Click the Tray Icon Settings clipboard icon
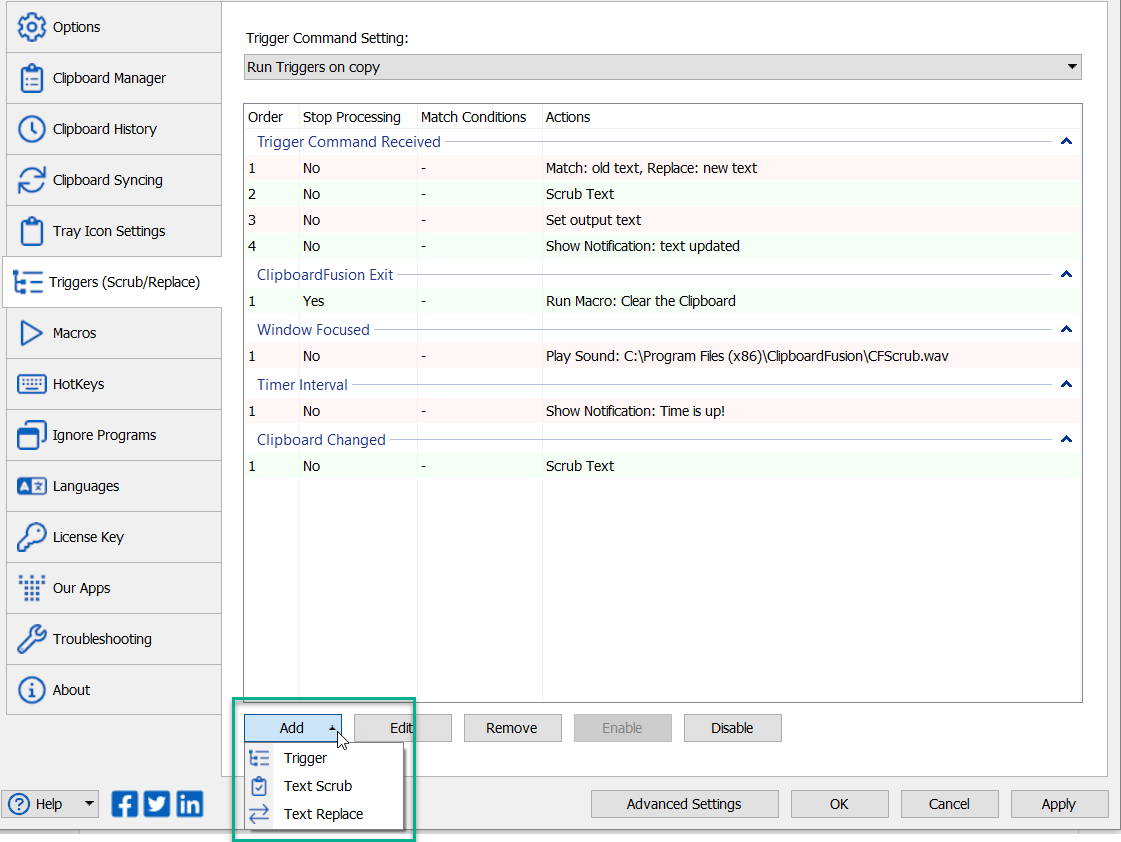 [31, 231]
